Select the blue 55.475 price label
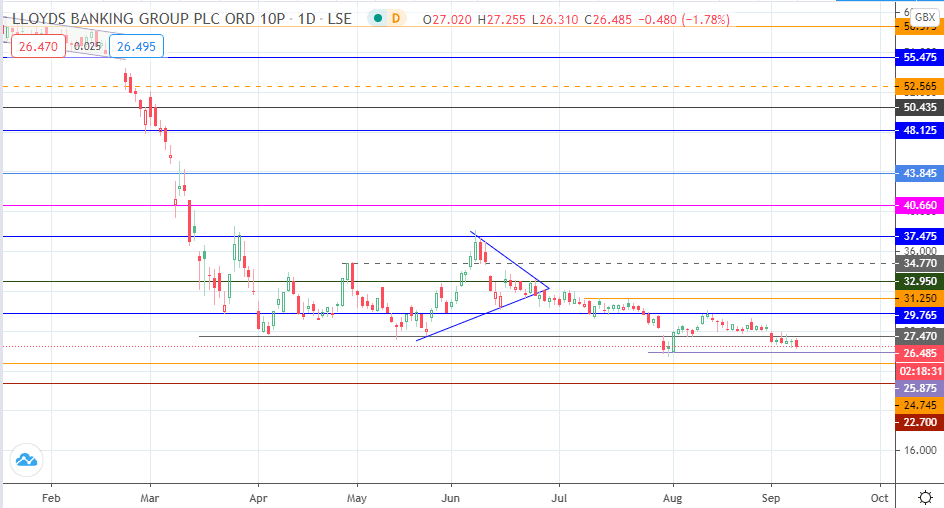The image size is (944, 508). tap(919, 57)
